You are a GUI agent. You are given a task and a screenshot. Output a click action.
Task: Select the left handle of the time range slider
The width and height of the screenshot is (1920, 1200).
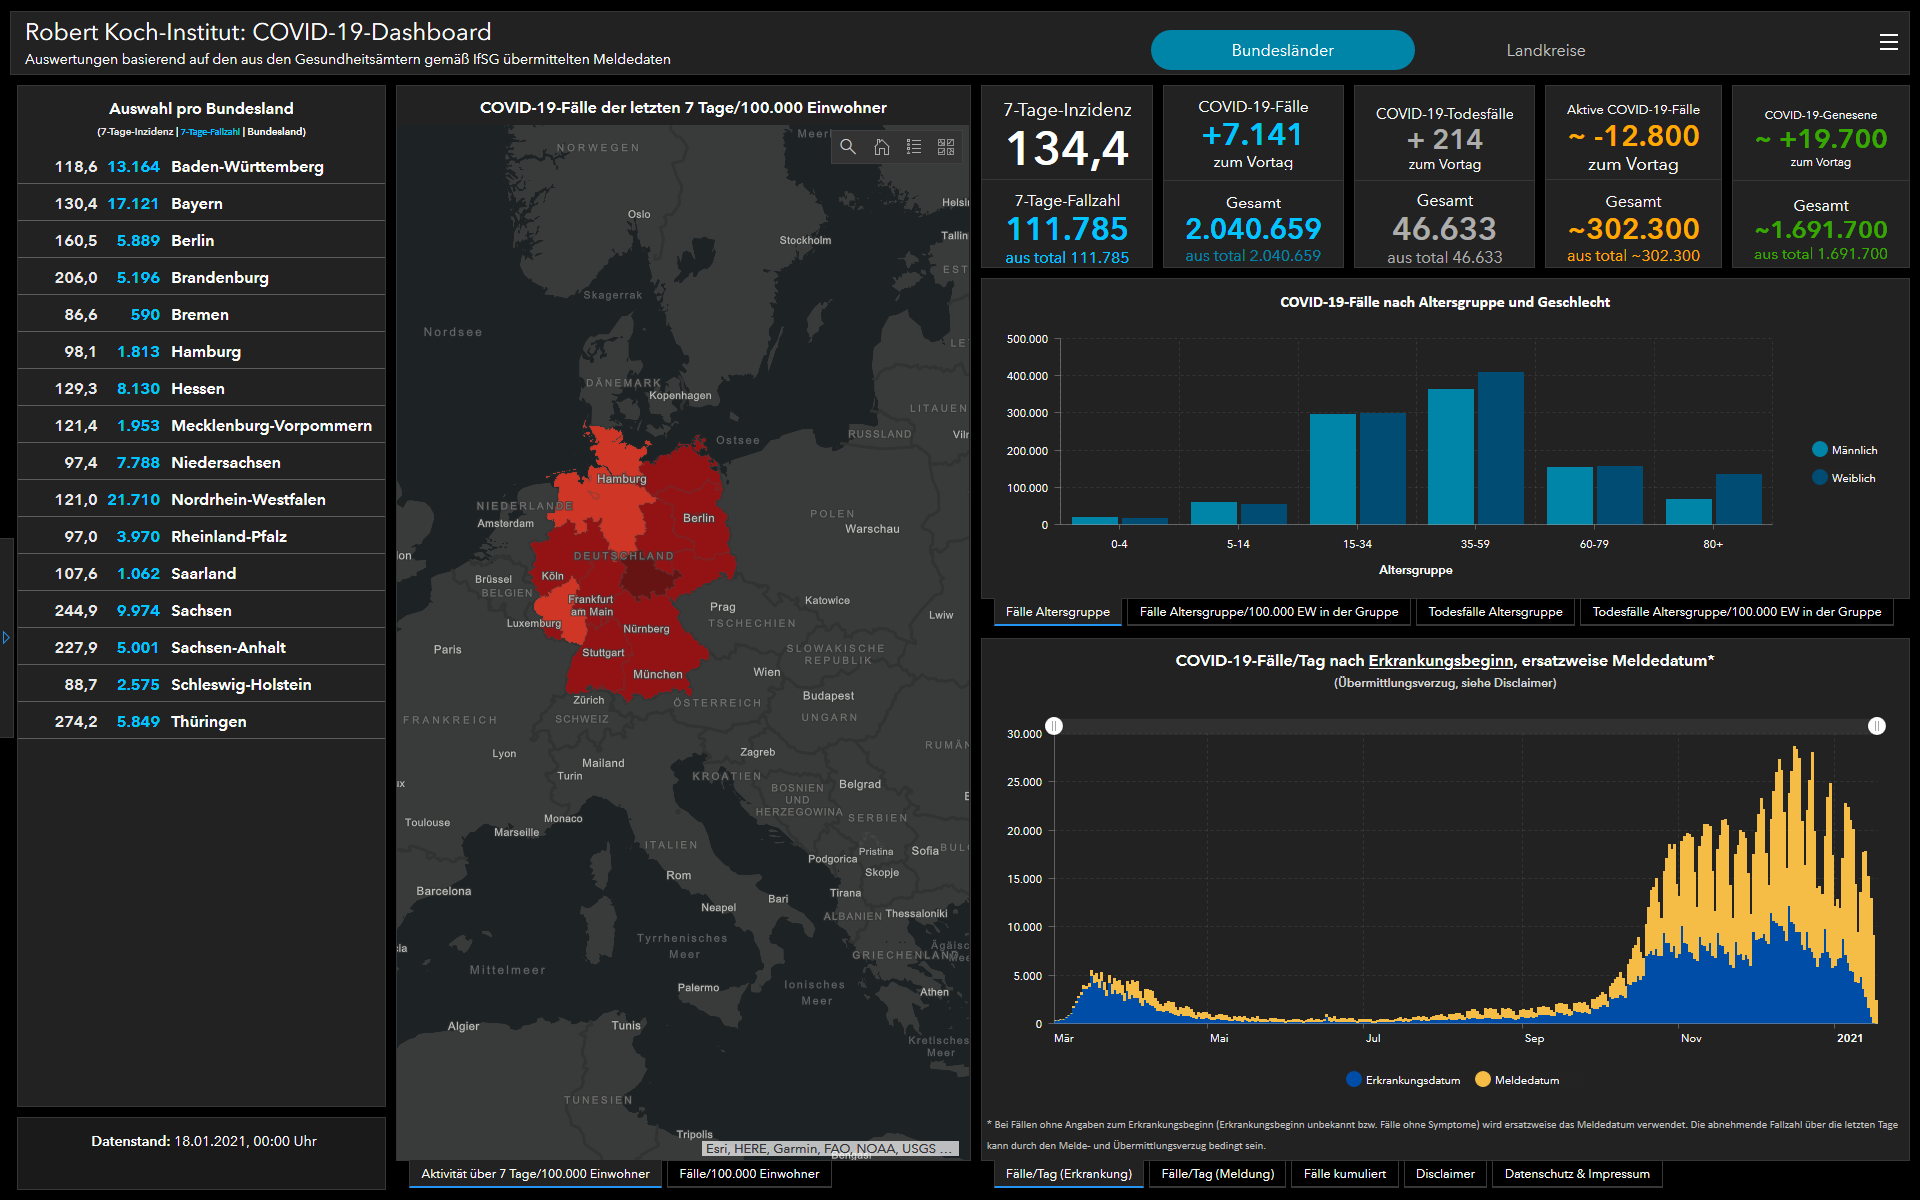[1054, 726]
